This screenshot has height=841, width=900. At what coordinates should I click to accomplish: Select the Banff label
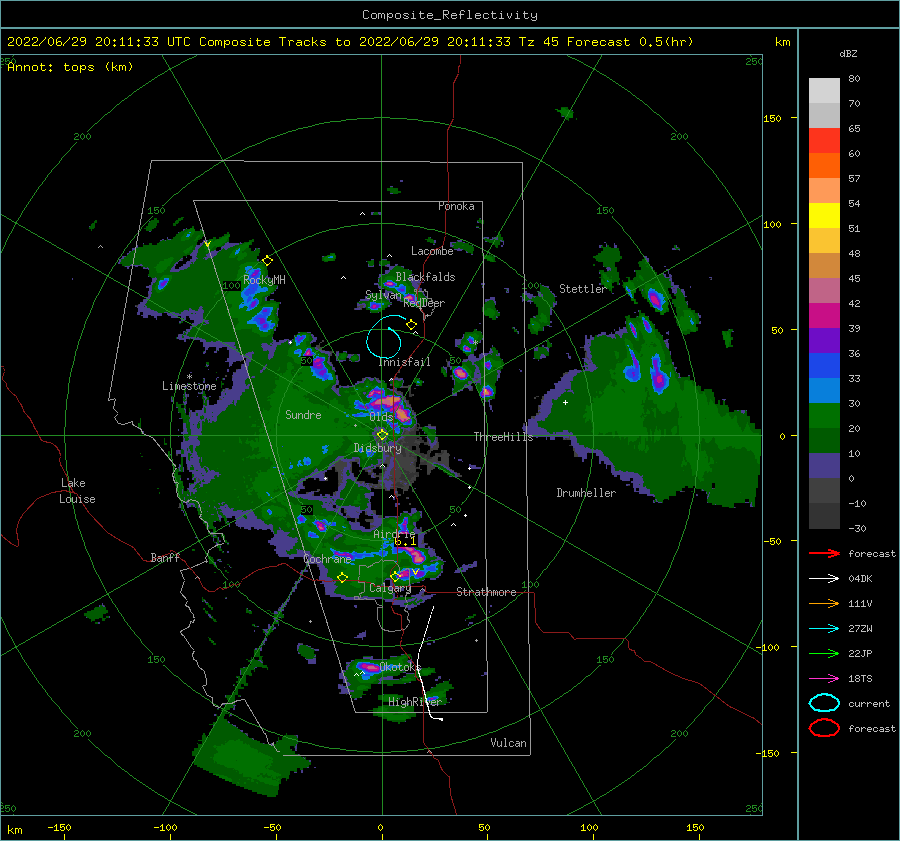pos(165,557)
